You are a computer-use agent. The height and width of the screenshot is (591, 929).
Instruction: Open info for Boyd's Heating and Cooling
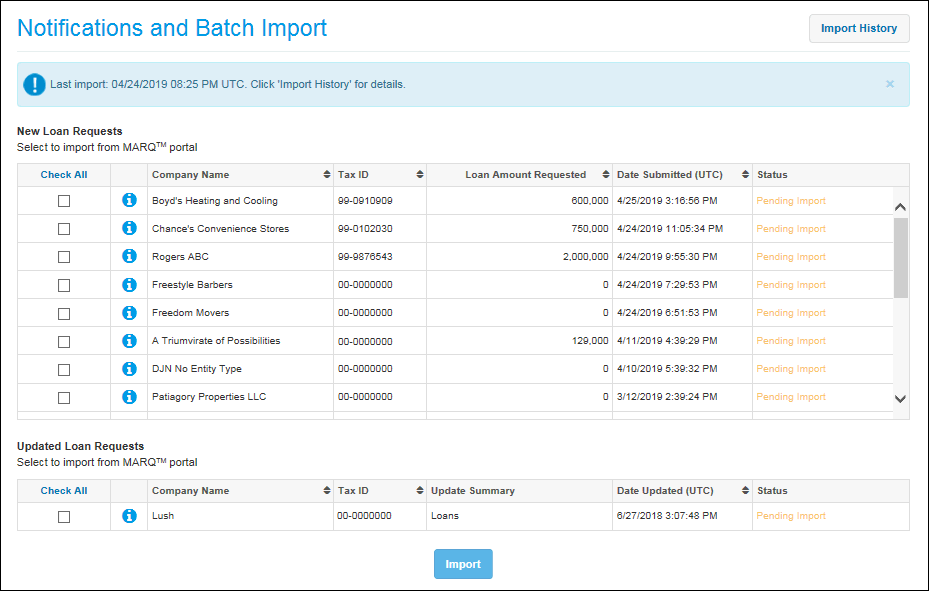(129, 200)
